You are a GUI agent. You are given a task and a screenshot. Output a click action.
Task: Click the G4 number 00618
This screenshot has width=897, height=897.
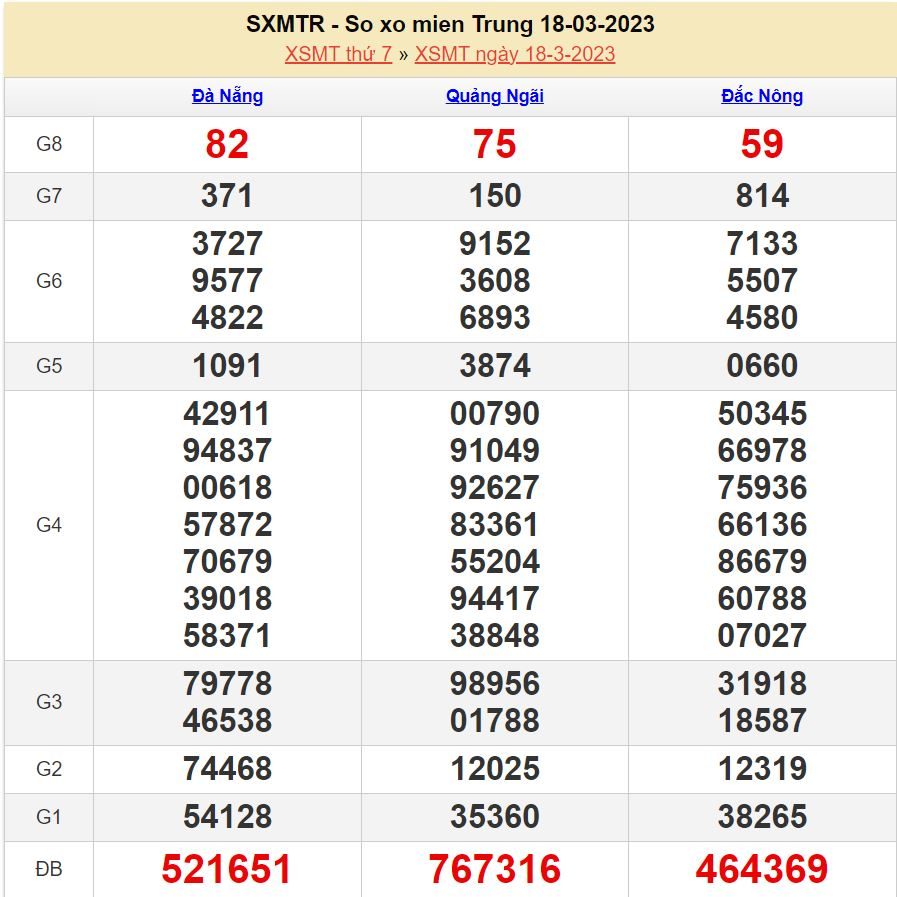(227, 488)
